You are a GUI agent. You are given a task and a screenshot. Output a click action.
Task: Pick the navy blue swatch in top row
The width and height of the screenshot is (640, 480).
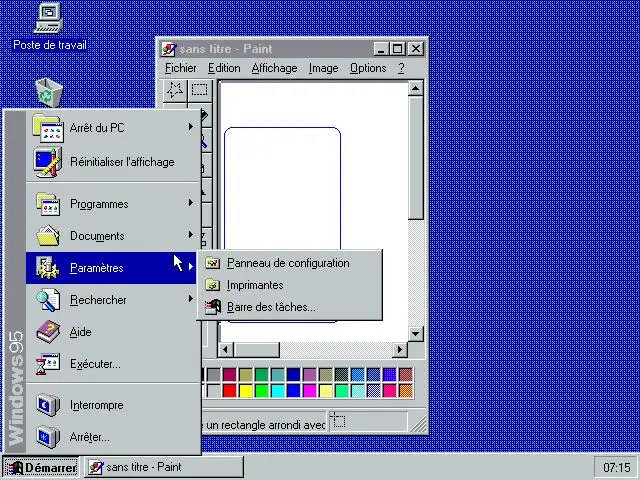(x=293, y=374)
